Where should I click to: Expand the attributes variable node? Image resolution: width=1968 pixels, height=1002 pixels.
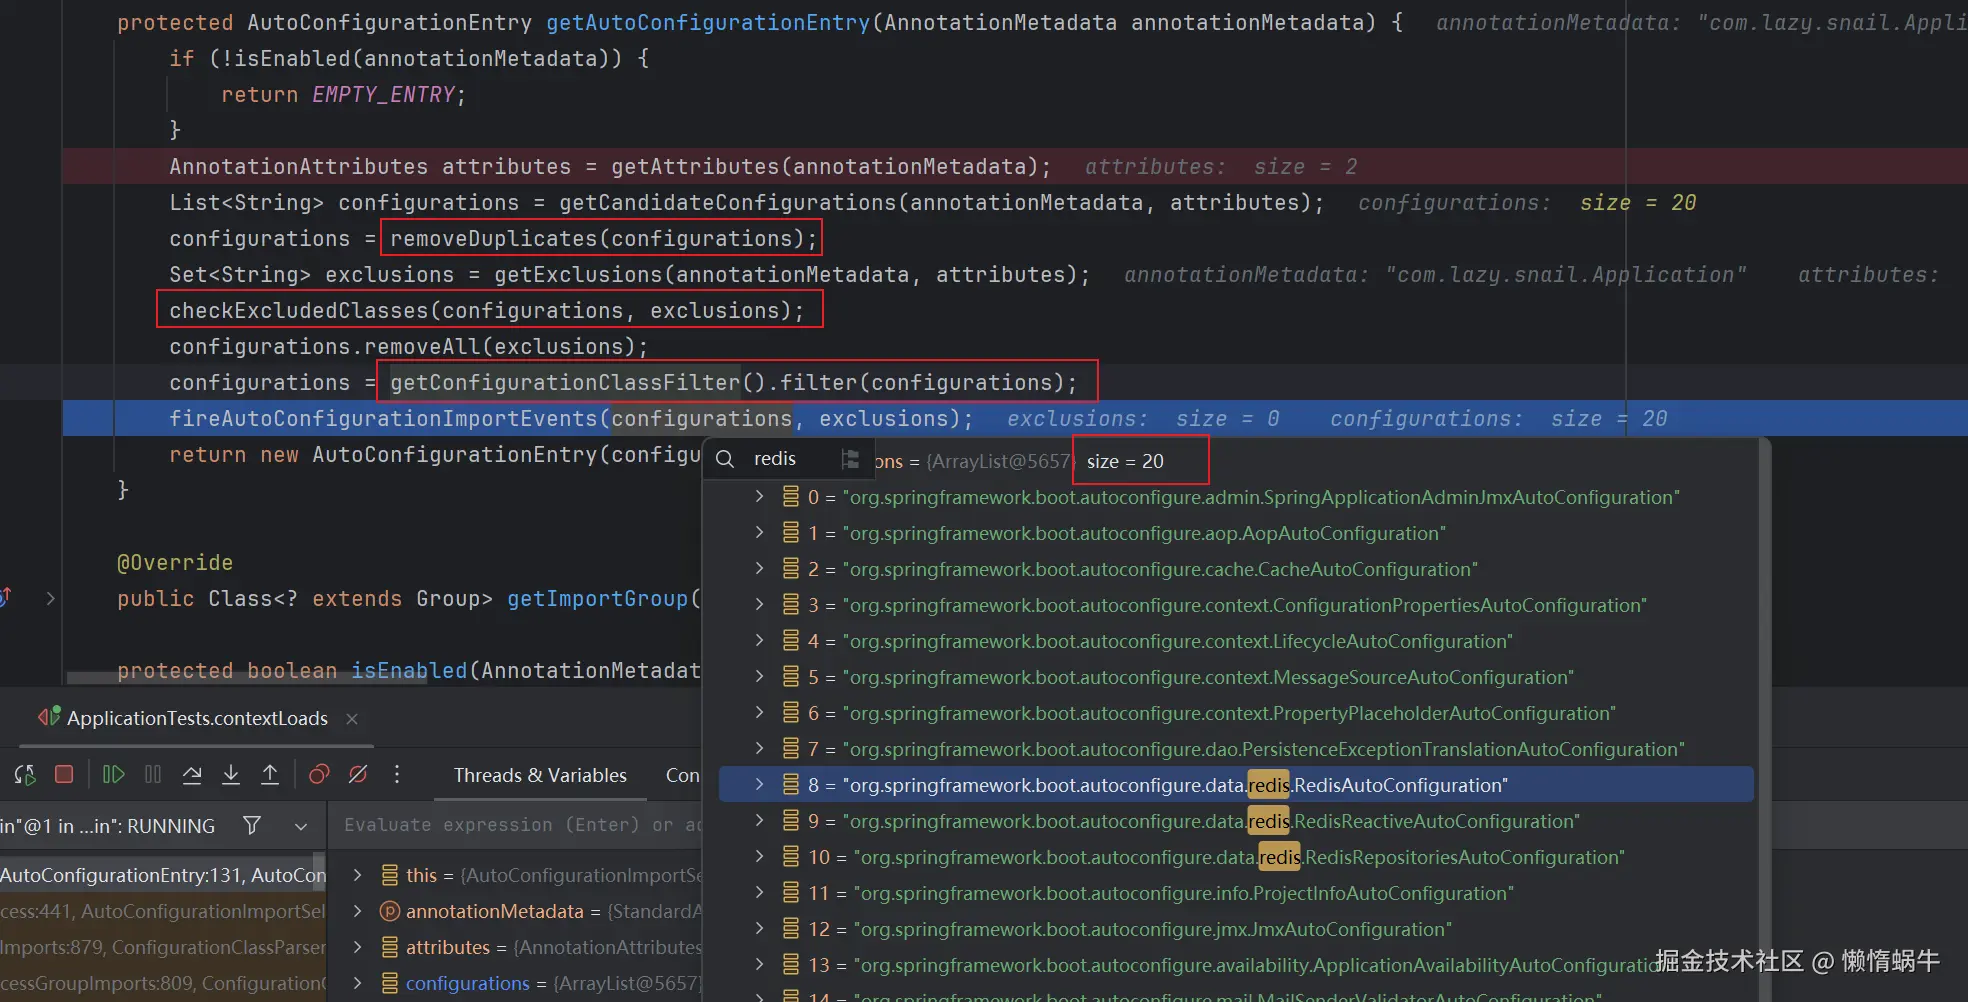point(357,947)
